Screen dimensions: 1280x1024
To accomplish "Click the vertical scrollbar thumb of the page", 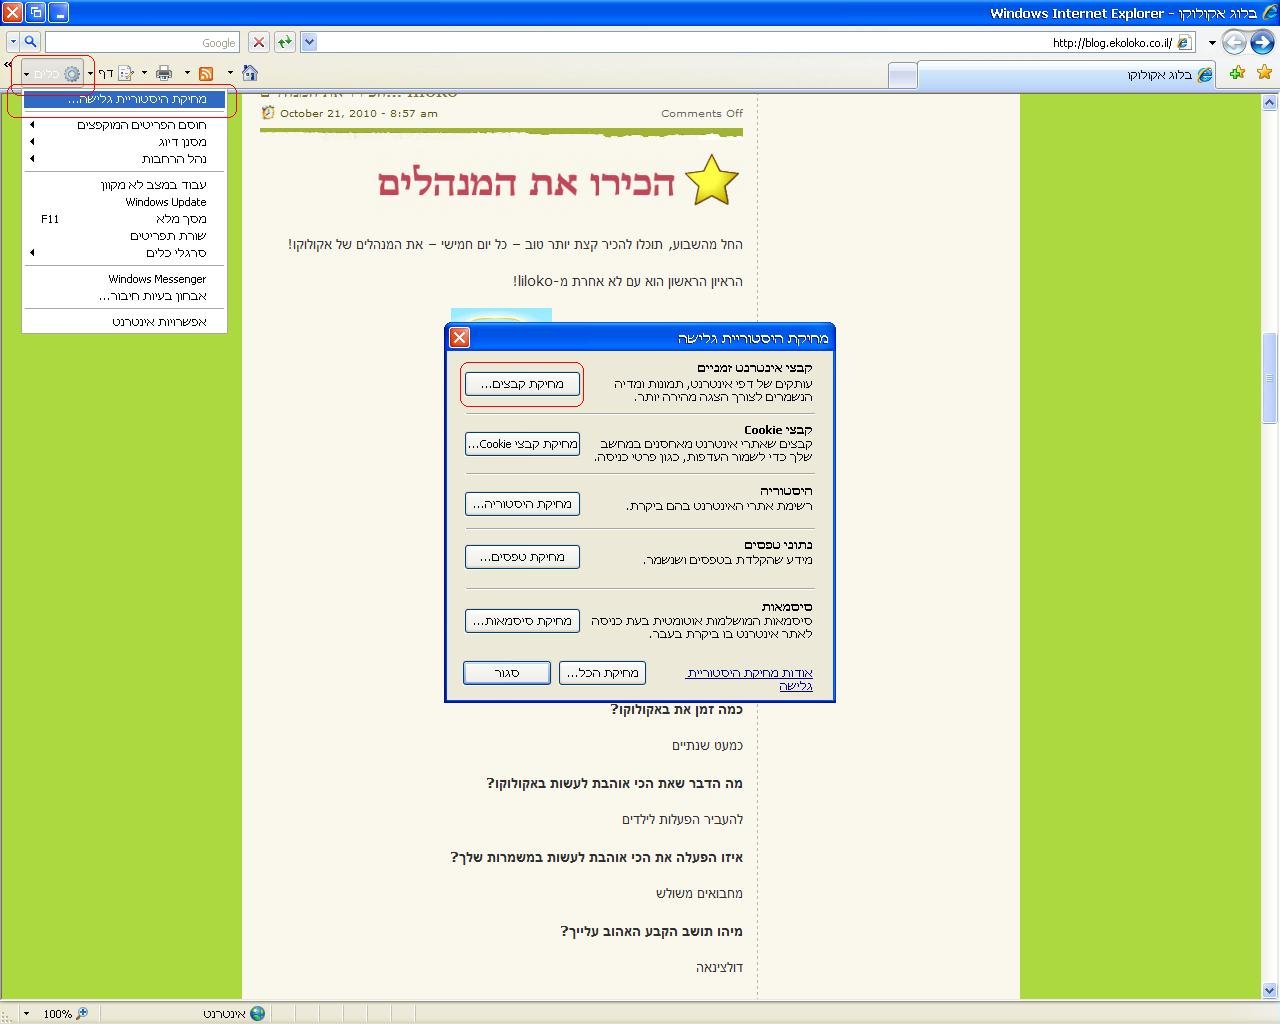I will [x=1270, y=378].
